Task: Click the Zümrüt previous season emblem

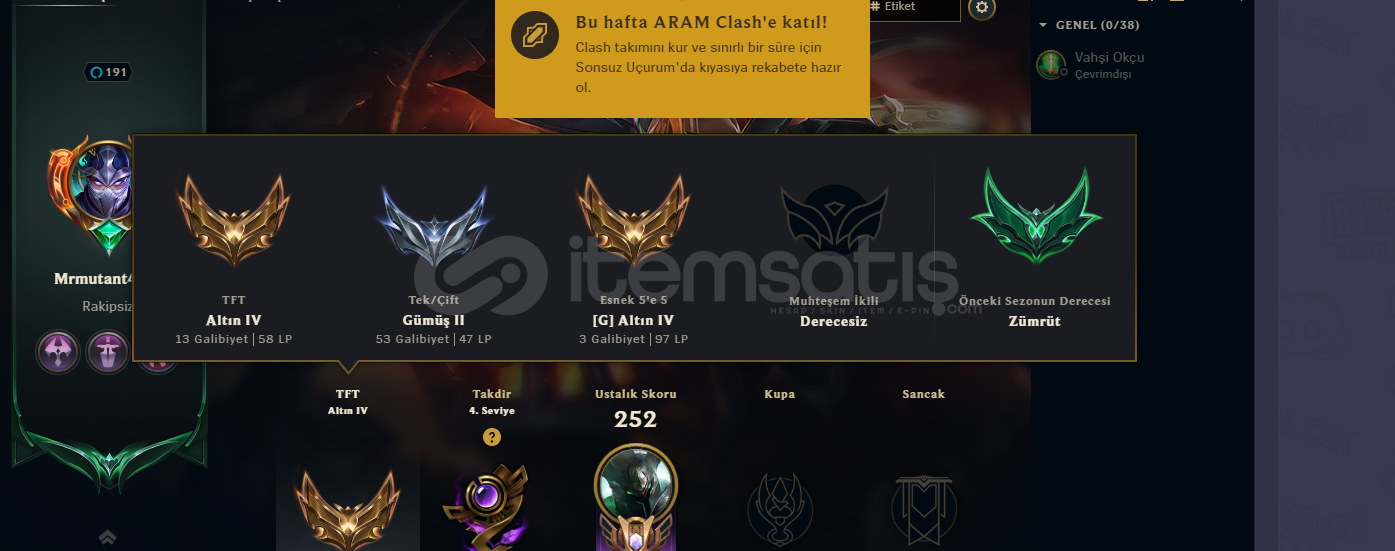Action: (x=1035, y=213)
